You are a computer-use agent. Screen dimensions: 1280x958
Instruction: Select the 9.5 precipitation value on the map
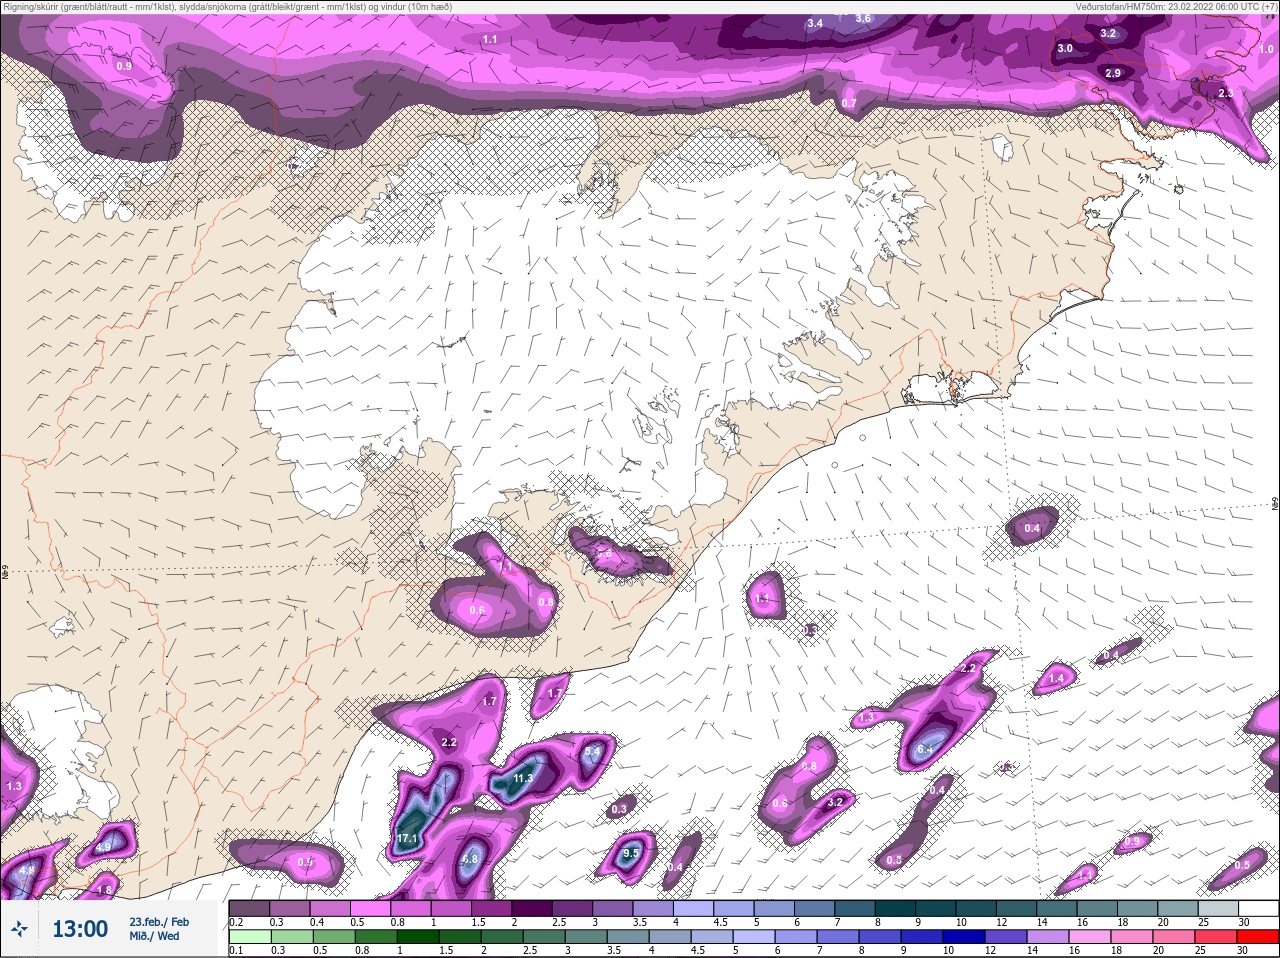(x=631, y=853)
